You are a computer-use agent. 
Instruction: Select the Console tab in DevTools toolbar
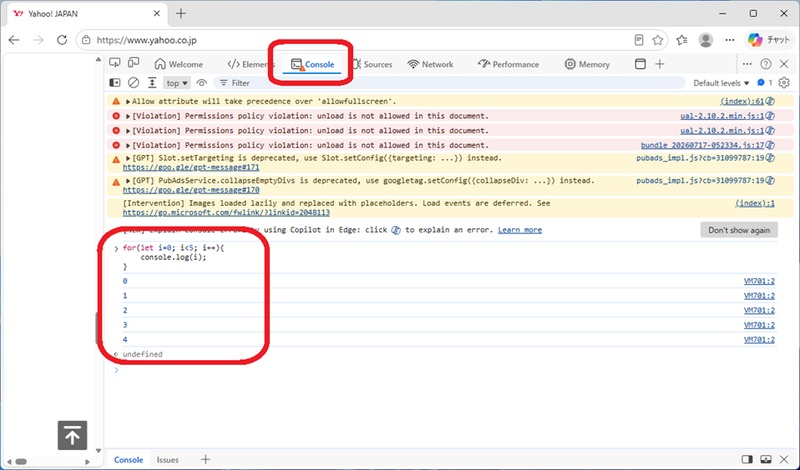tap(312, 64)
